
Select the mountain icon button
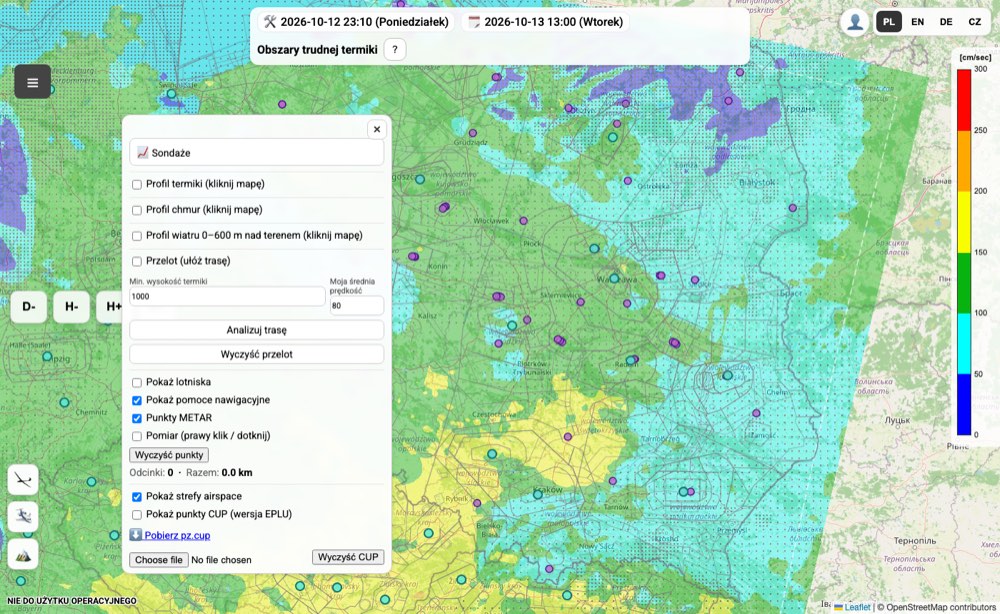click(x=23, y=555)
